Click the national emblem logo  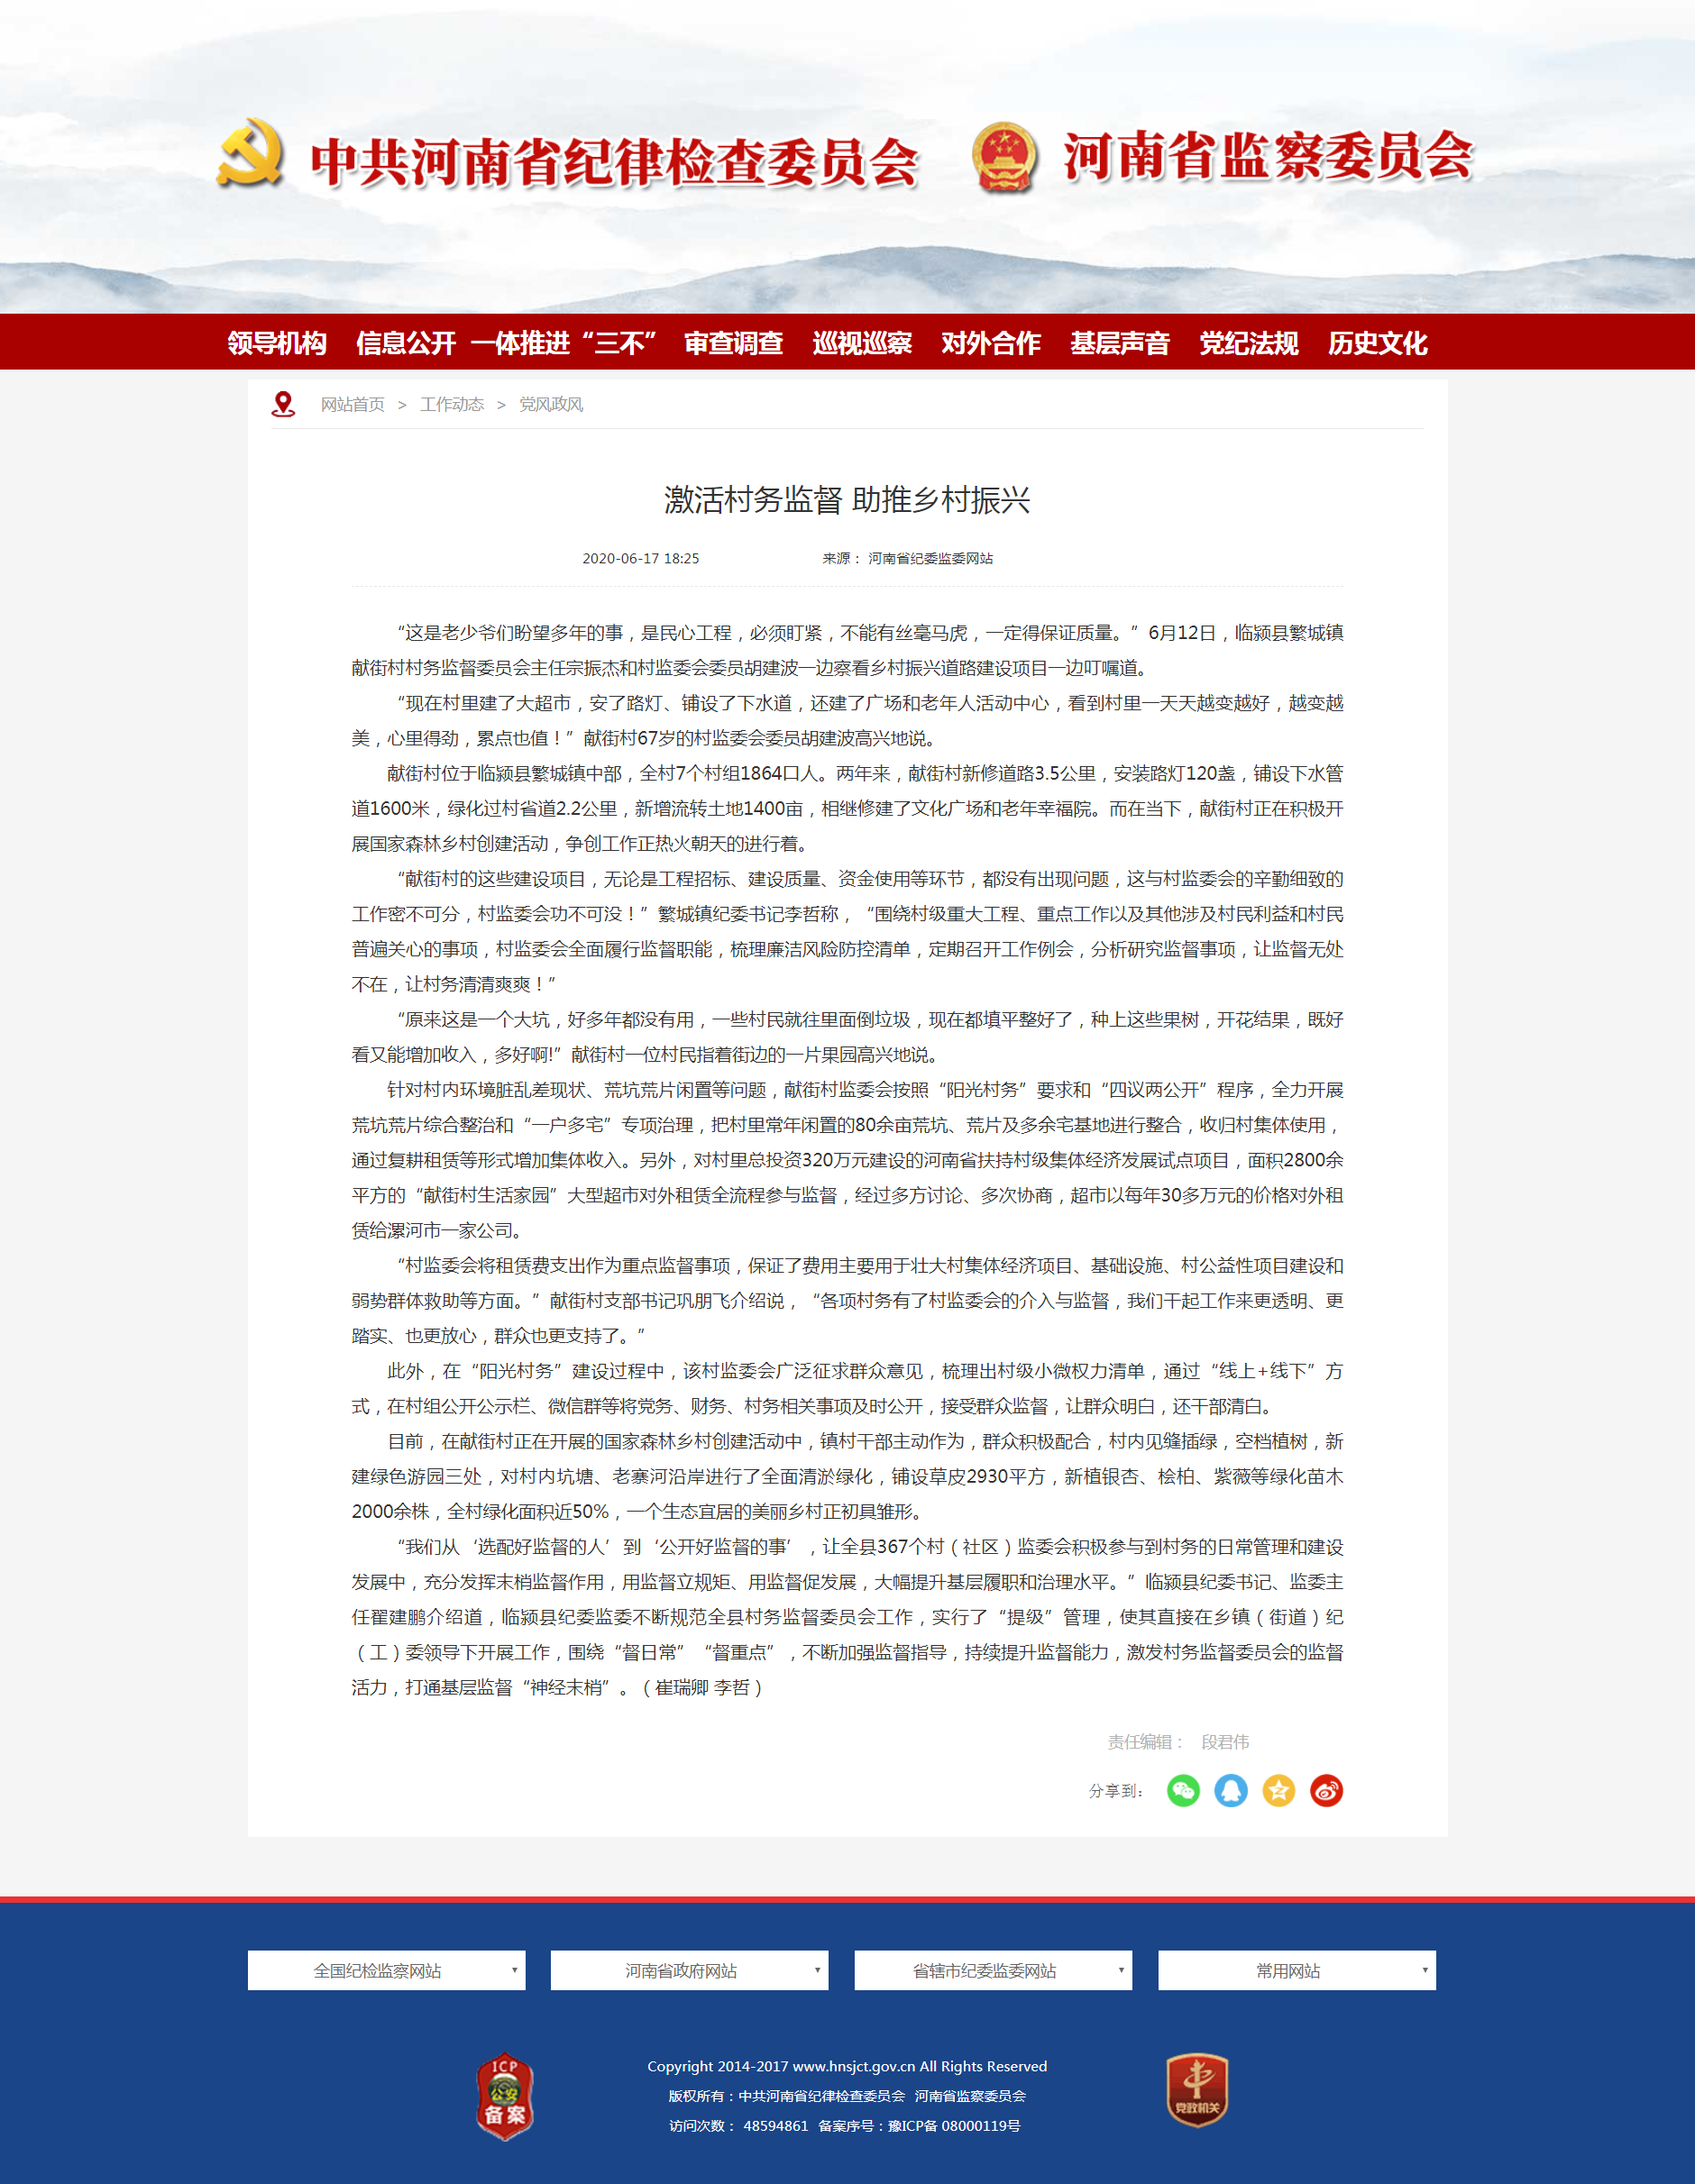click(x=1004, y=157)
